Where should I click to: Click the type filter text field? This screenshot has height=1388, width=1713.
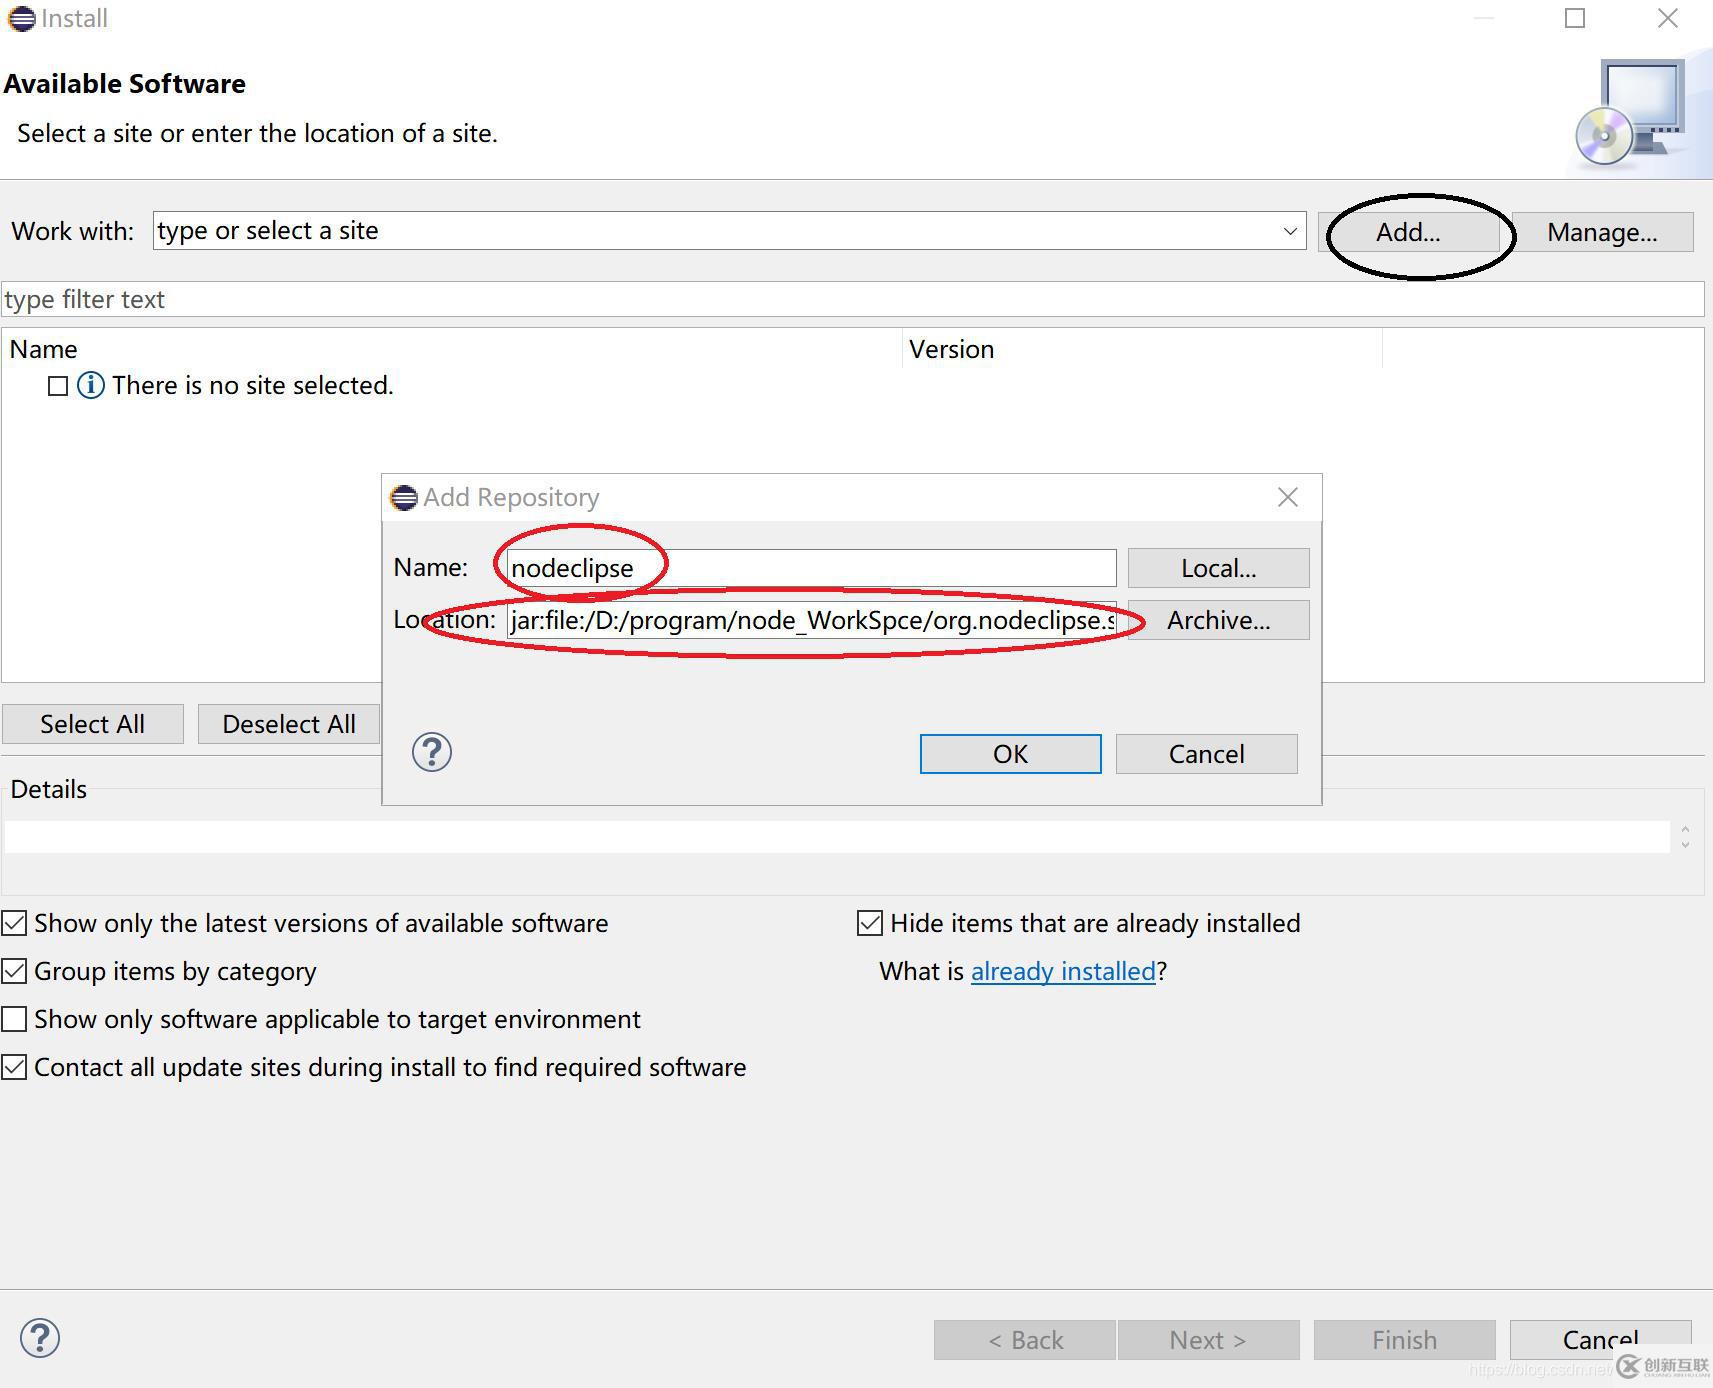point(852,299)
